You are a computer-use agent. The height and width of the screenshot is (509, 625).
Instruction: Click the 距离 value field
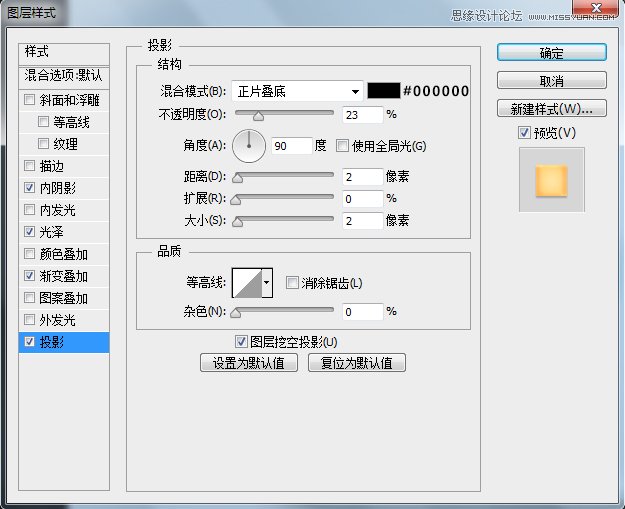pos(362,177)
